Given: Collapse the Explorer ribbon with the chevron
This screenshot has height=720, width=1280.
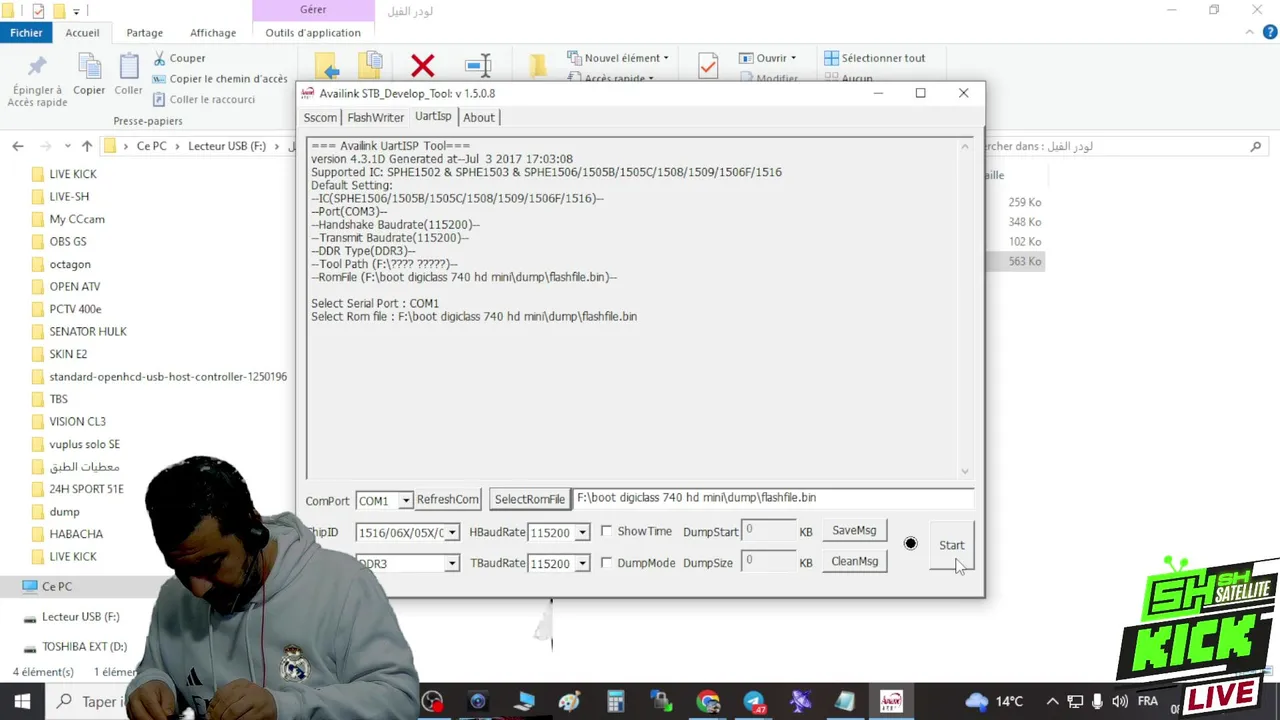Looking at the screenshot, I should 1250,33.
